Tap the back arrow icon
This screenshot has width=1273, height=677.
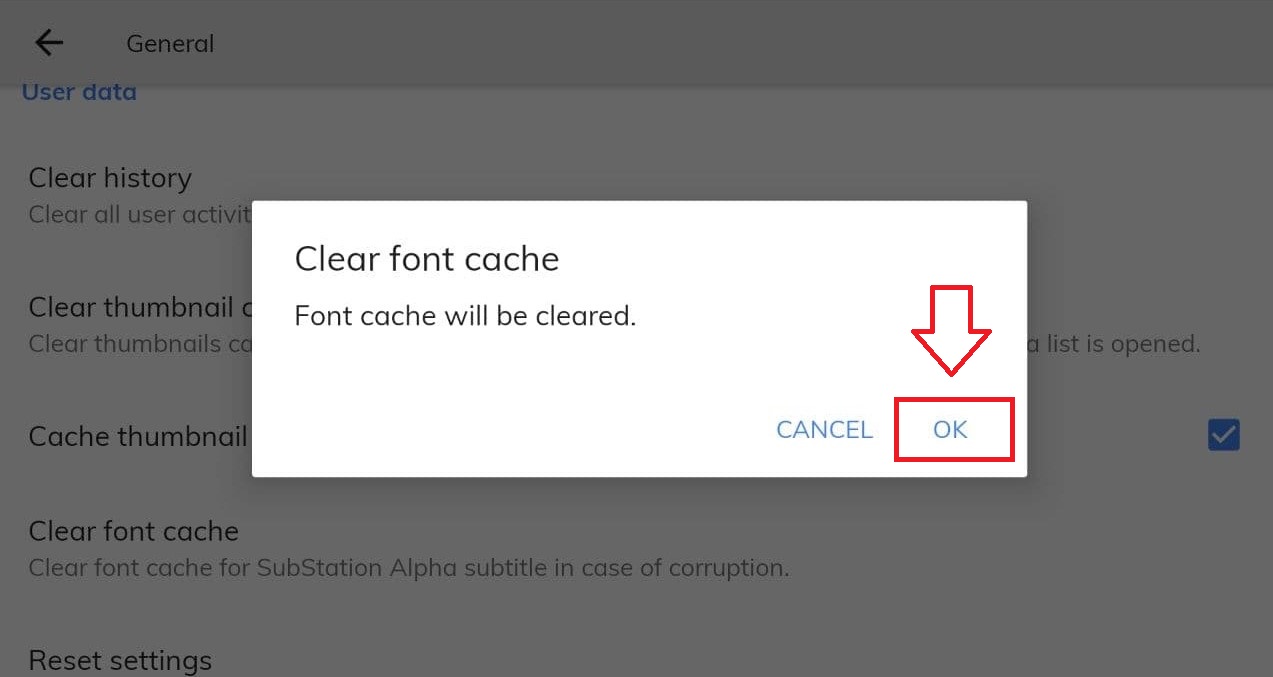click(48, 43)
